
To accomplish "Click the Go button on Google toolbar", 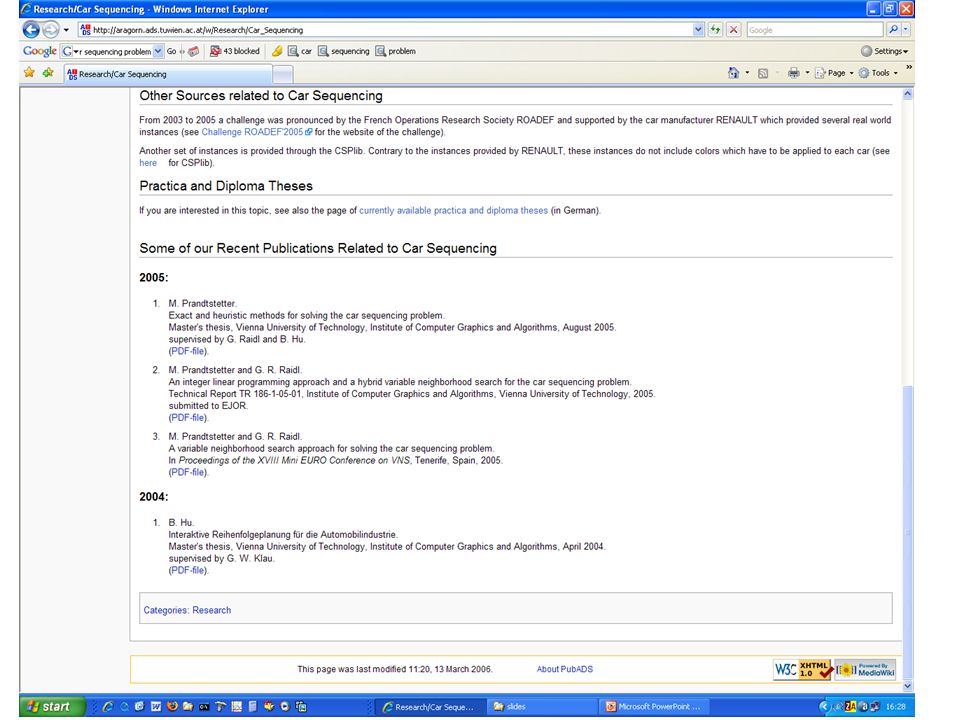I will click(x=171, y=51).
